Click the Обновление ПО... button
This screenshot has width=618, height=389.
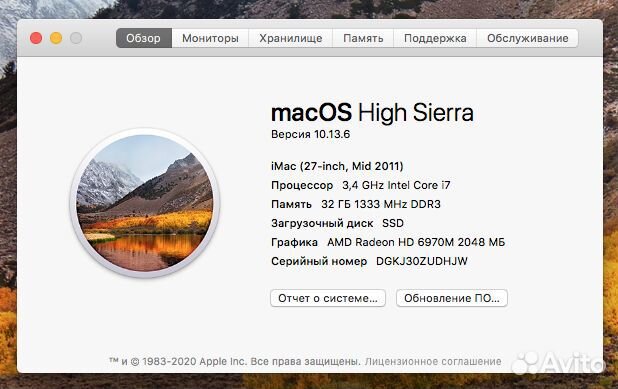point(452,298)
